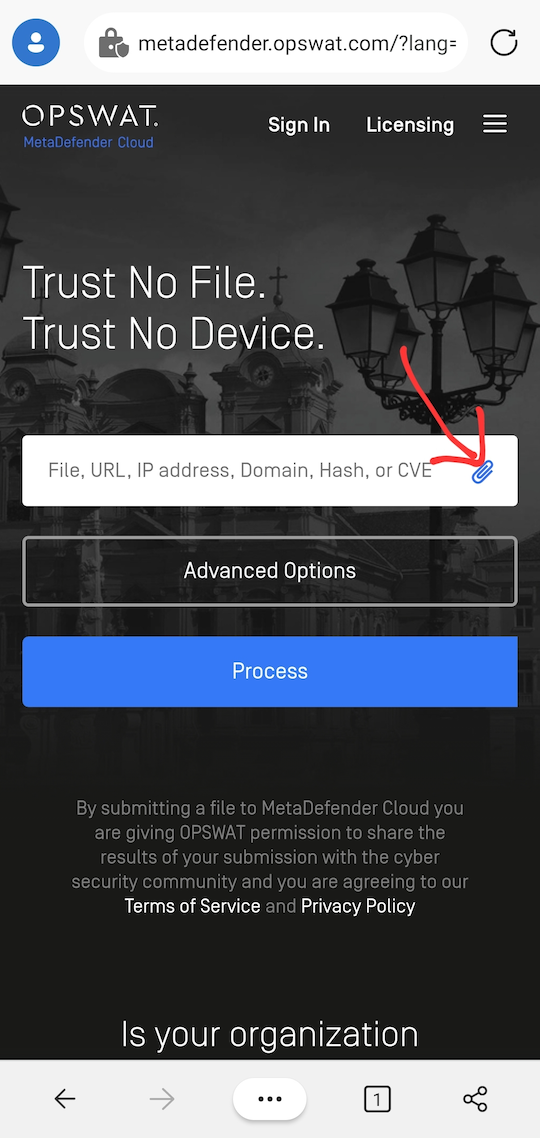Tap the browser share icon
The width and height of the screenshot is (540, 1138).
point(475,1100)
